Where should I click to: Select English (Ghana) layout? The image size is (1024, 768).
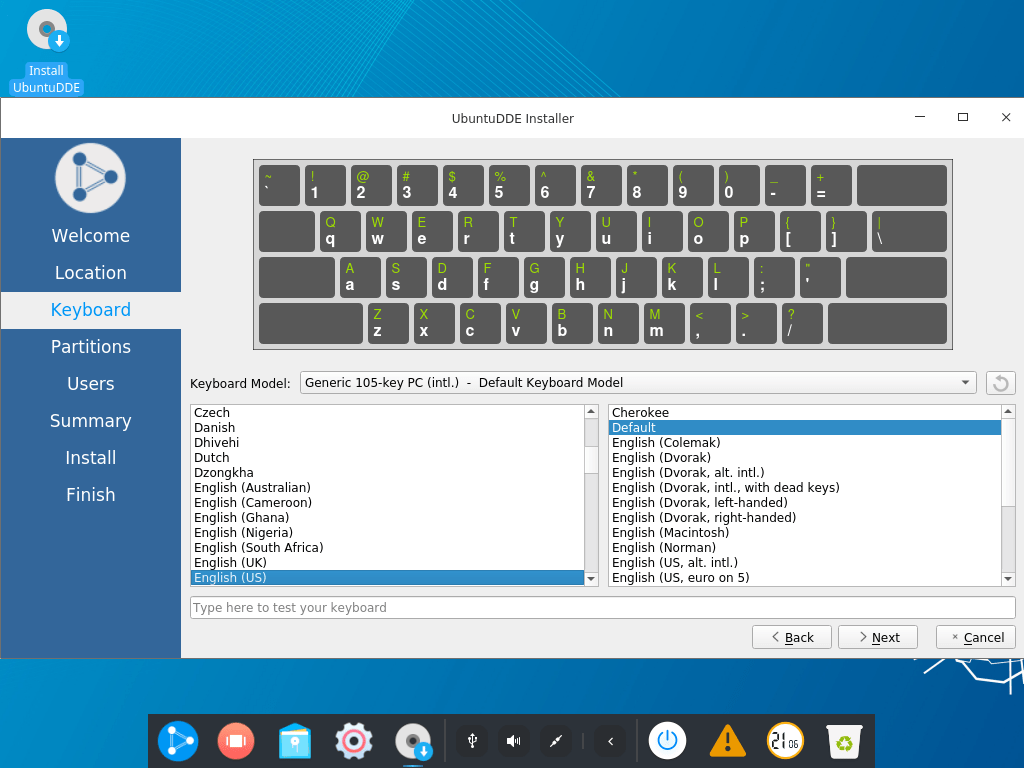387,518
